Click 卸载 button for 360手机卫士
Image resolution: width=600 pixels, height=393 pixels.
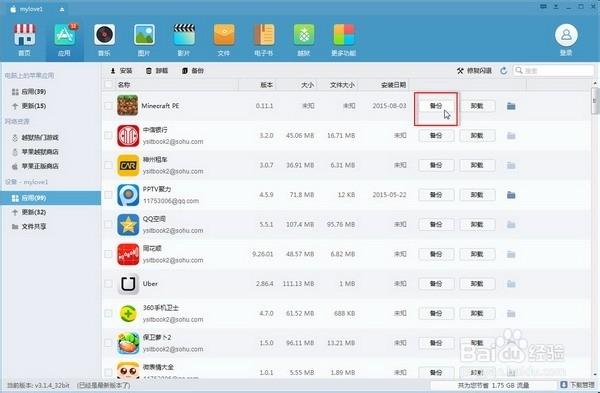pyautogui.click(x=477, y=313)
